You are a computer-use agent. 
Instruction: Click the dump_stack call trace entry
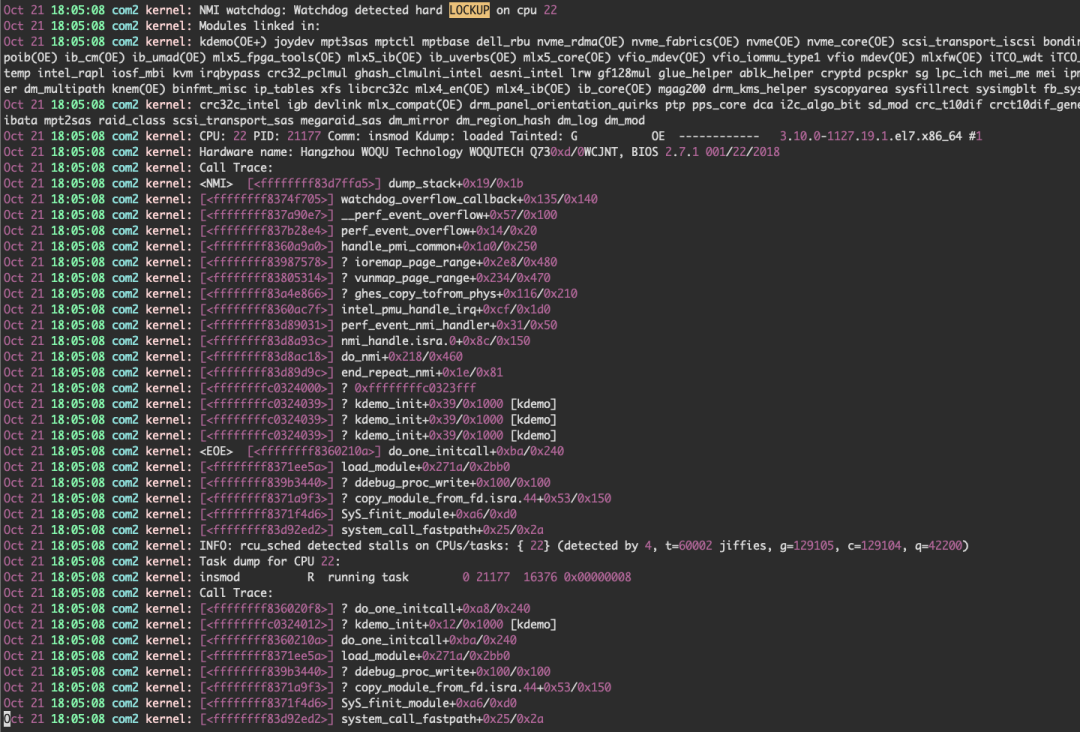click(455, 184)
